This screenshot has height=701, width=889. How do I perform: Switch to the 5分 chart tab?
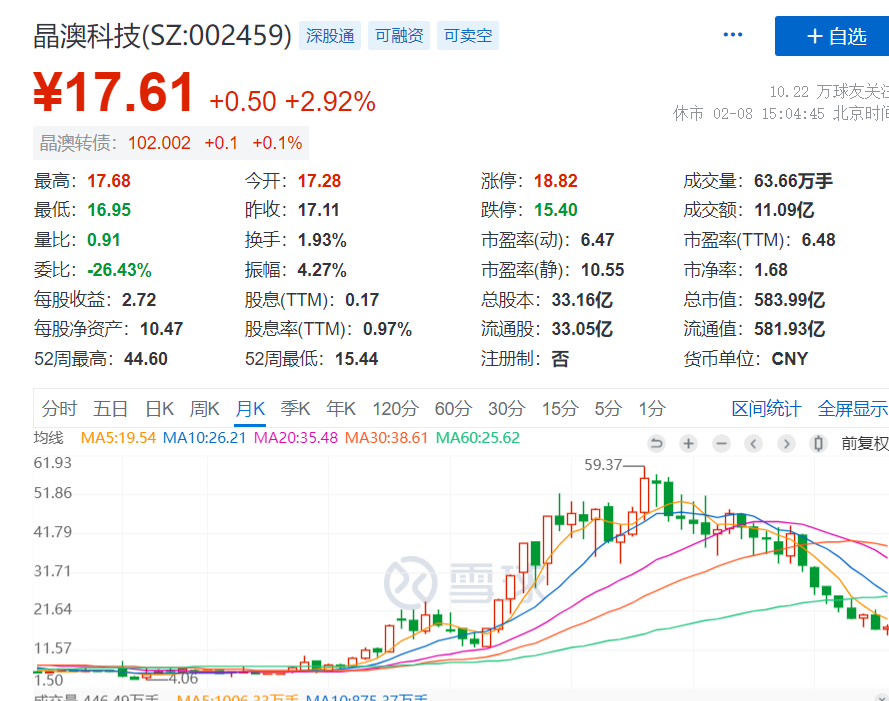tap(608, 408)
